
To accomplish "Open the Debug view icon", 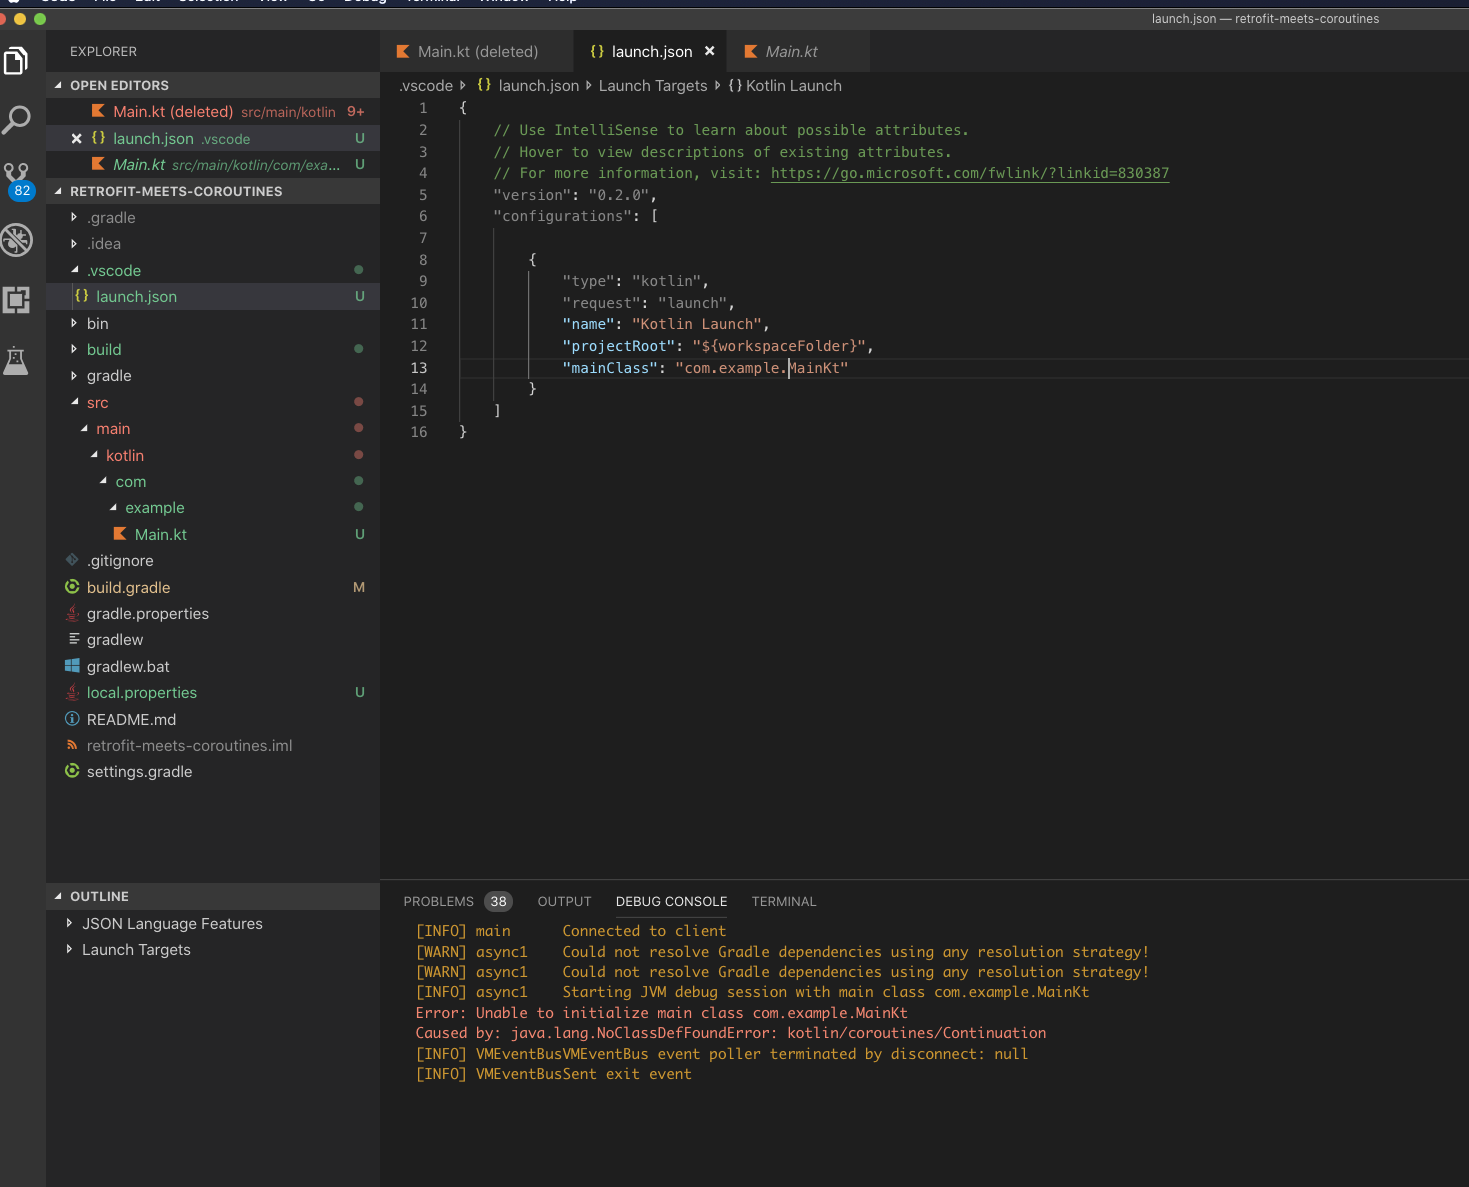I will click(x=16, y=240).
